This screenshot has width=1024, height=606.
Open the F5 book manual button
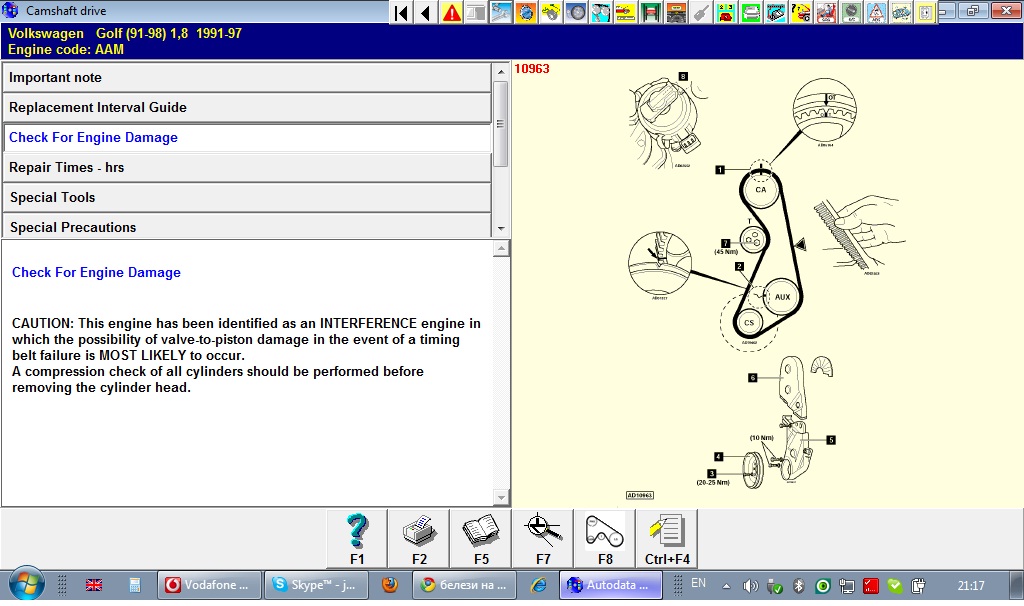coord(481,538)
